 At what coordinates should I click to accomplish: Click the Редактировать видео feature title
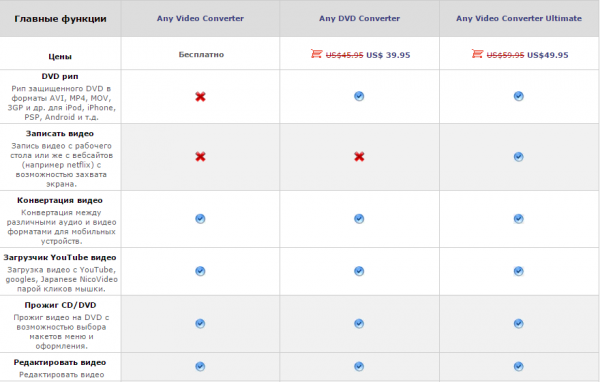tap(60, 362)
